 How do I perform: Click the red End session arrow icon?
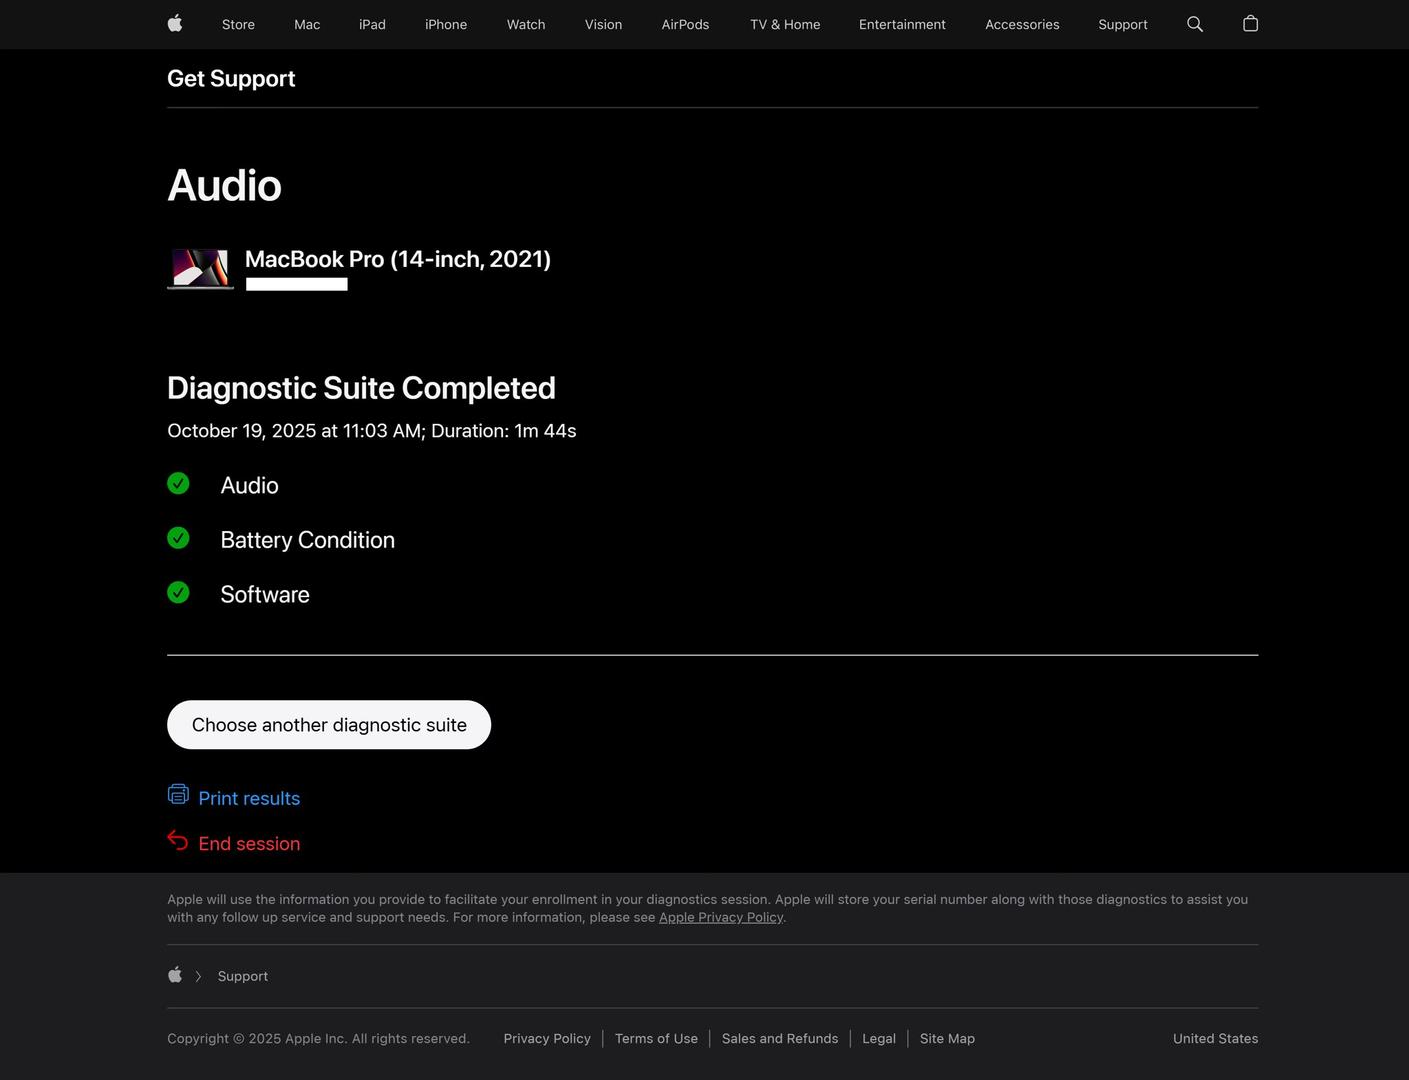pyautogui.click(x=178, y=841)
